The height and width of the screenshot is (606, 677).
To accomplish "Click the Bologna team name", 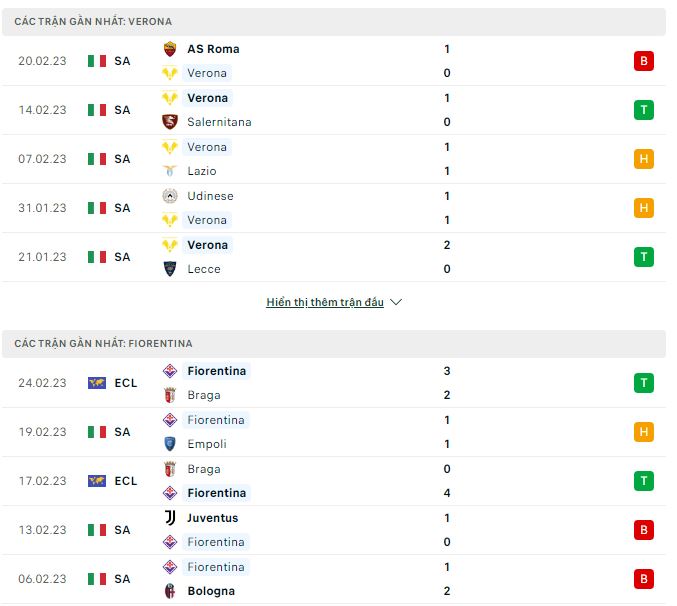I will [x=211, y=591].
